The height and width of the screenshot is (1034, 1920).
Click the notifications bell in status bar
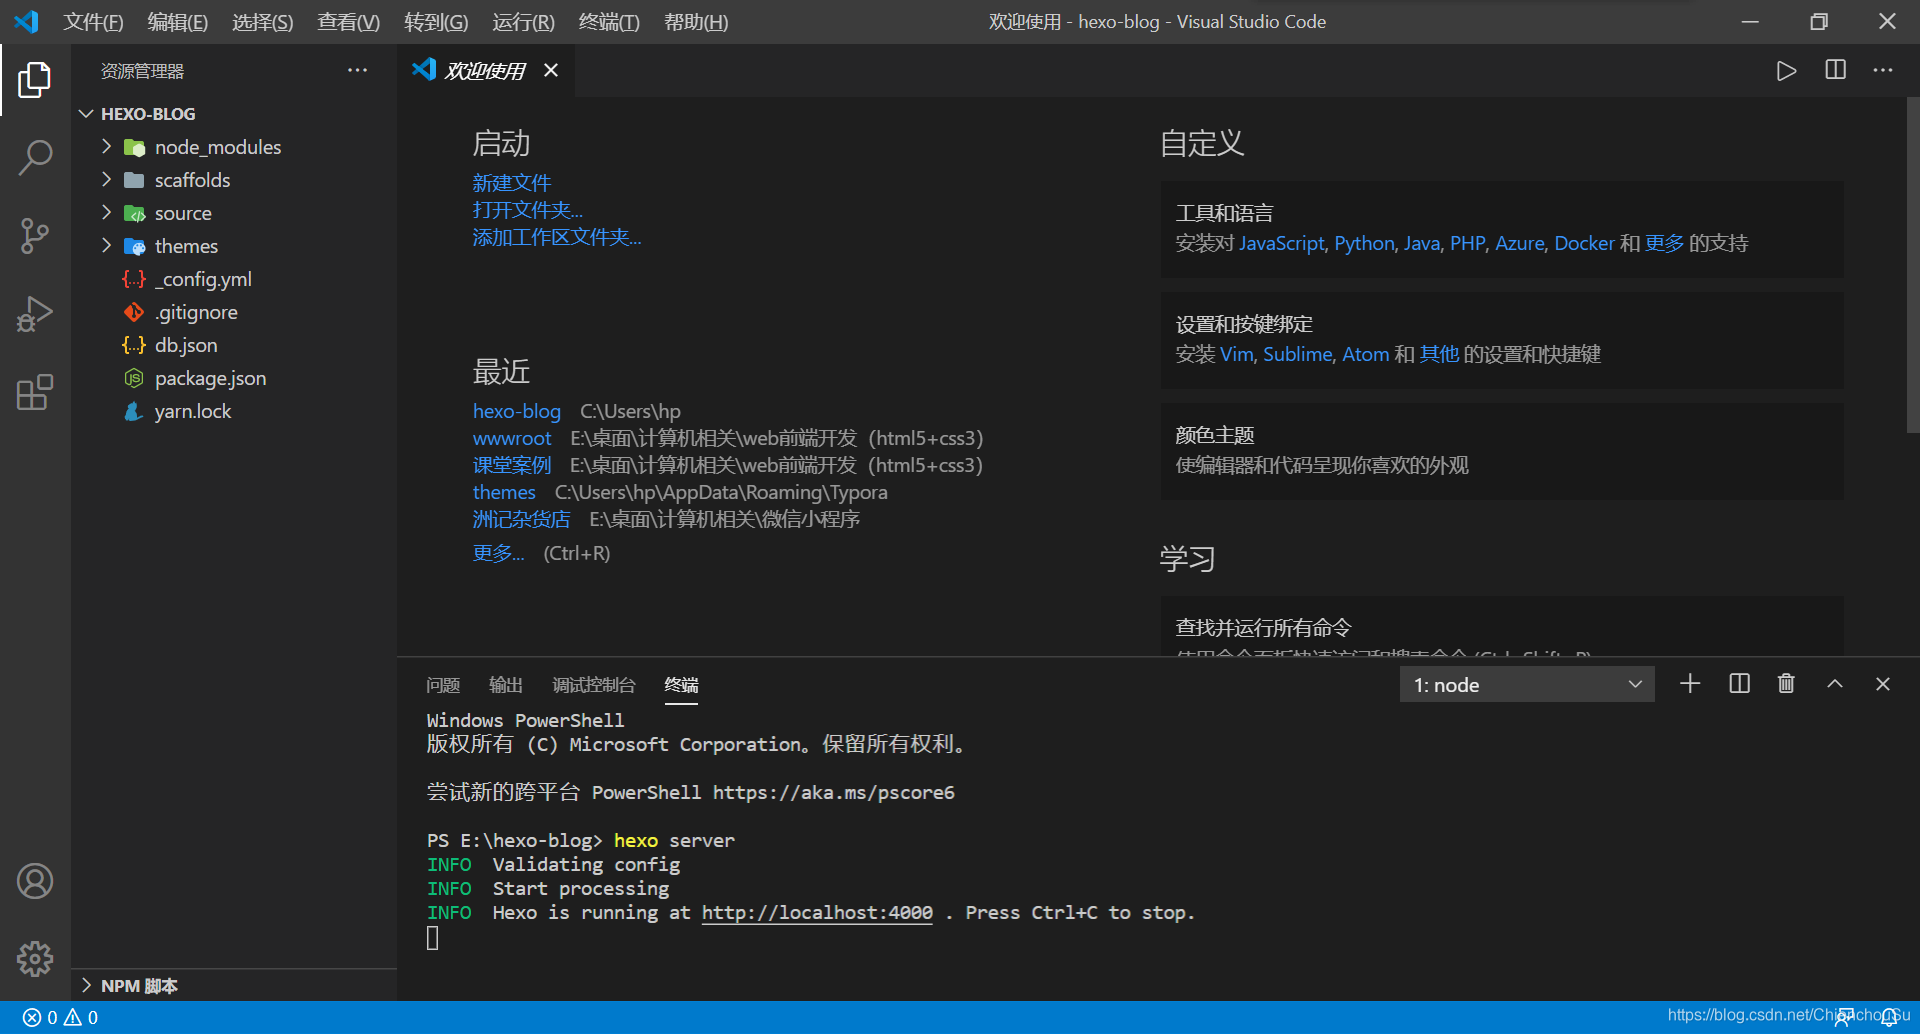(1888, 1017)
